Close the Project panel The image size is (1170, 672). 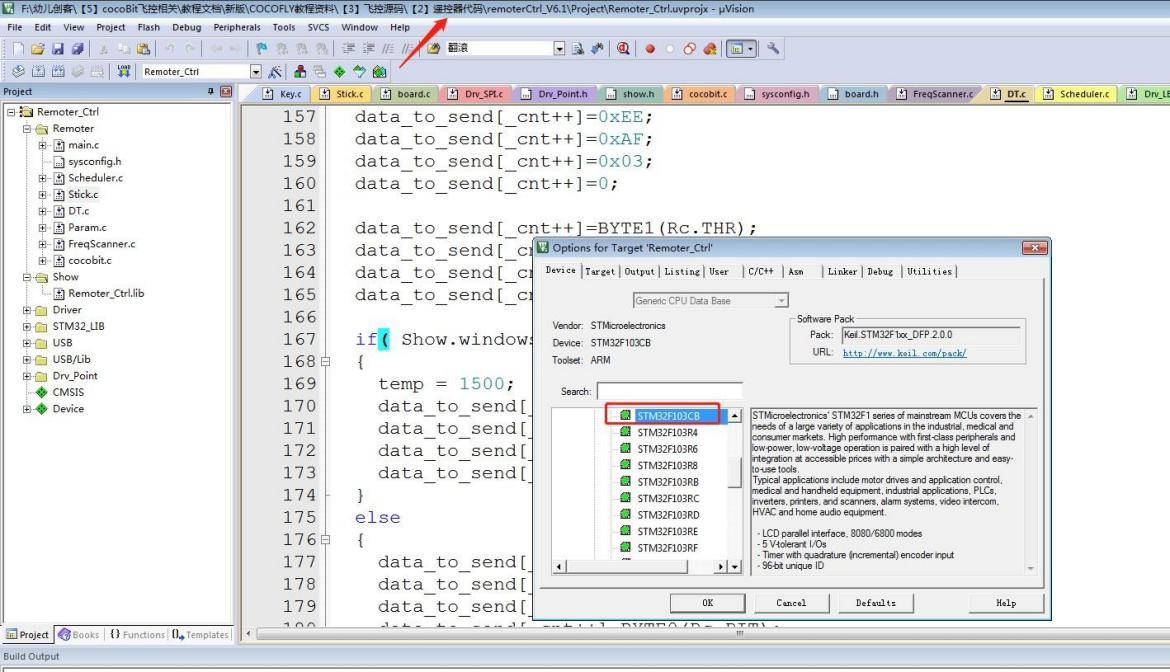tap(226, 92)
